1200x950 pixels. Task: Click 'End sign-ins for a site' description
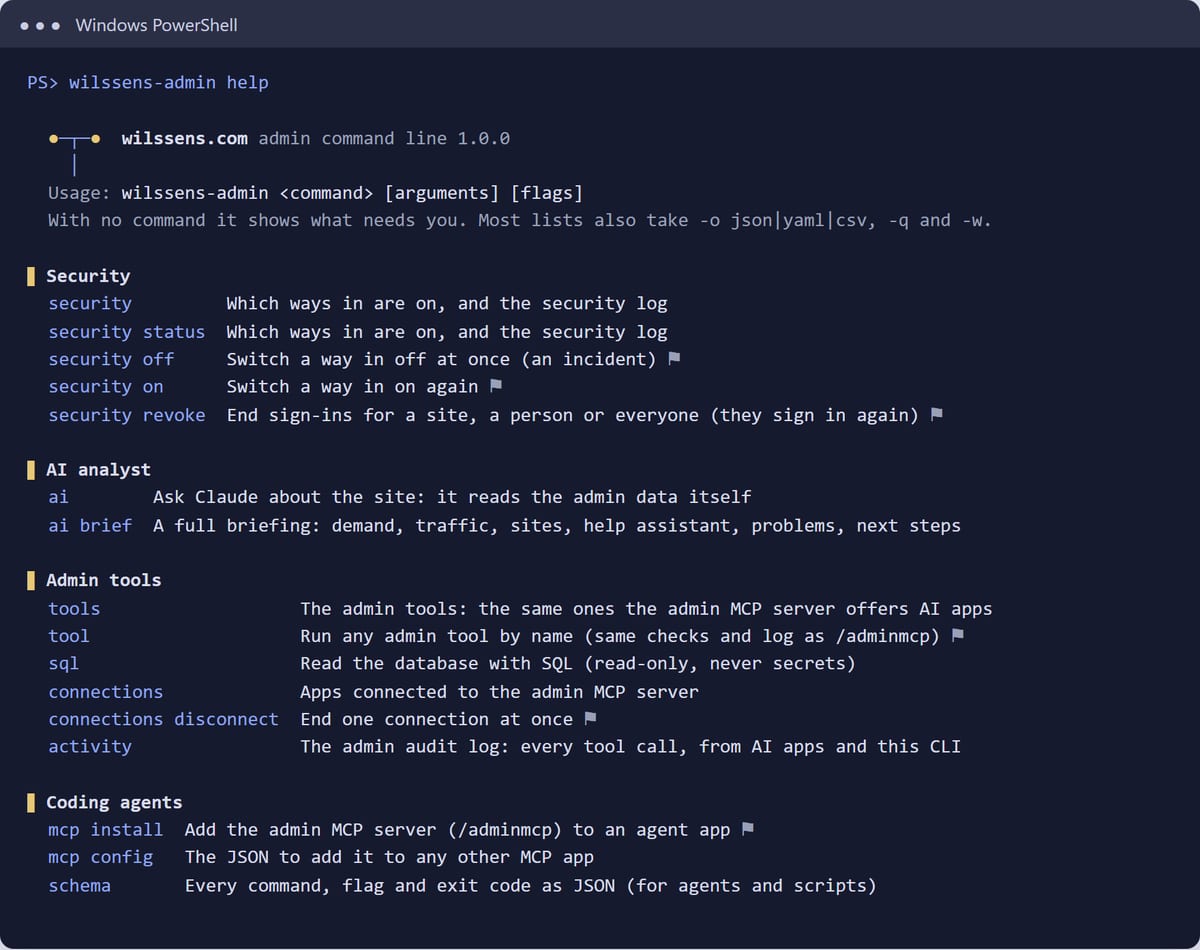coord(572,414)
